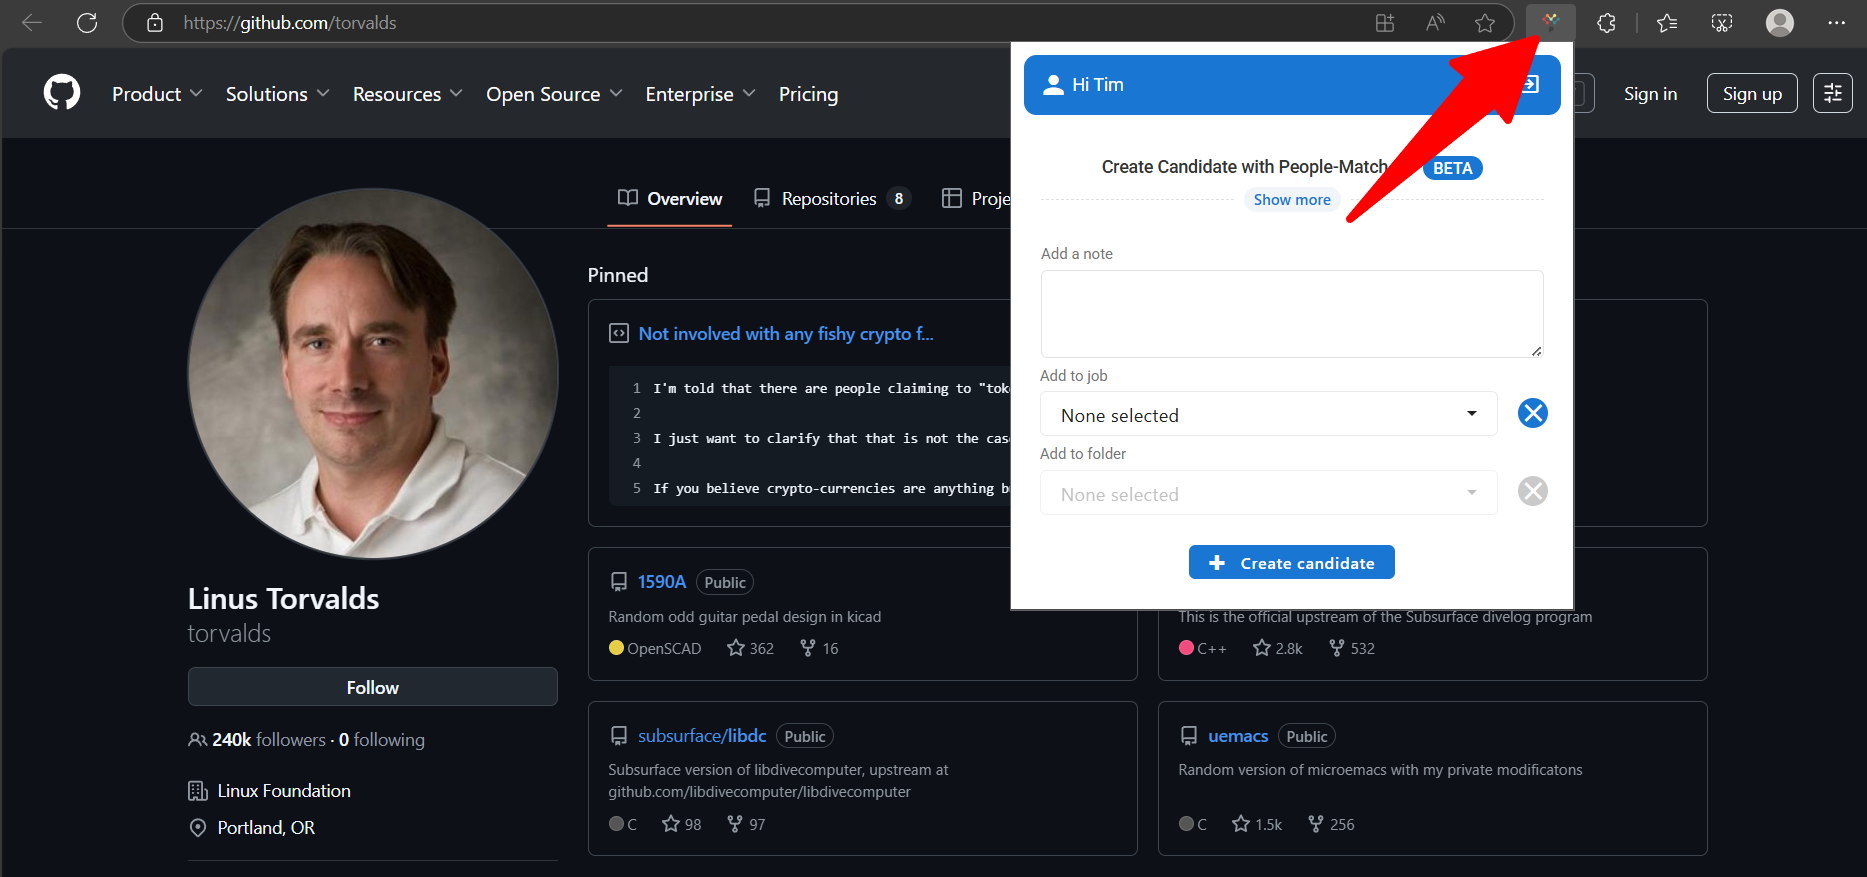Image resolution: width=1867 pixels, height=877 pixels.
Task: Click the 97 forks count on libdc
Action: (x=746, y=824)
